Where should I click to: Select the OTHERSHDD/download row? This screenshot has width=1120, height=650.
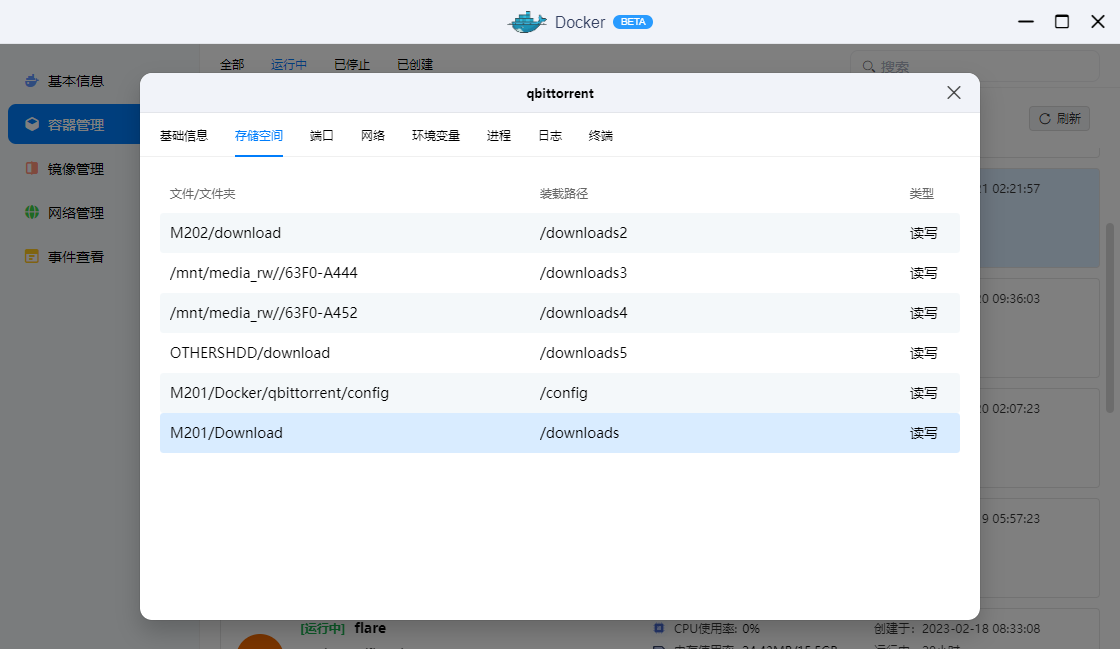point(560,353)
